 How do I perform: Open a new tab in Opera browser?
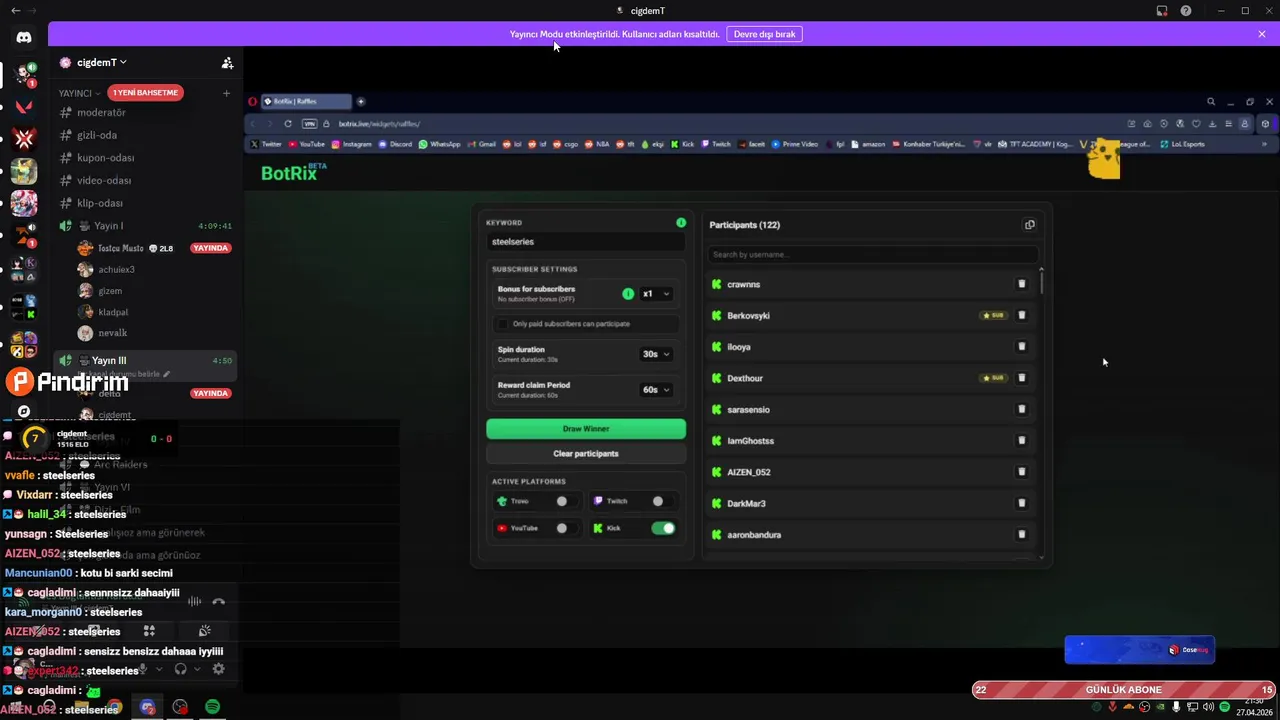point(361,101)
